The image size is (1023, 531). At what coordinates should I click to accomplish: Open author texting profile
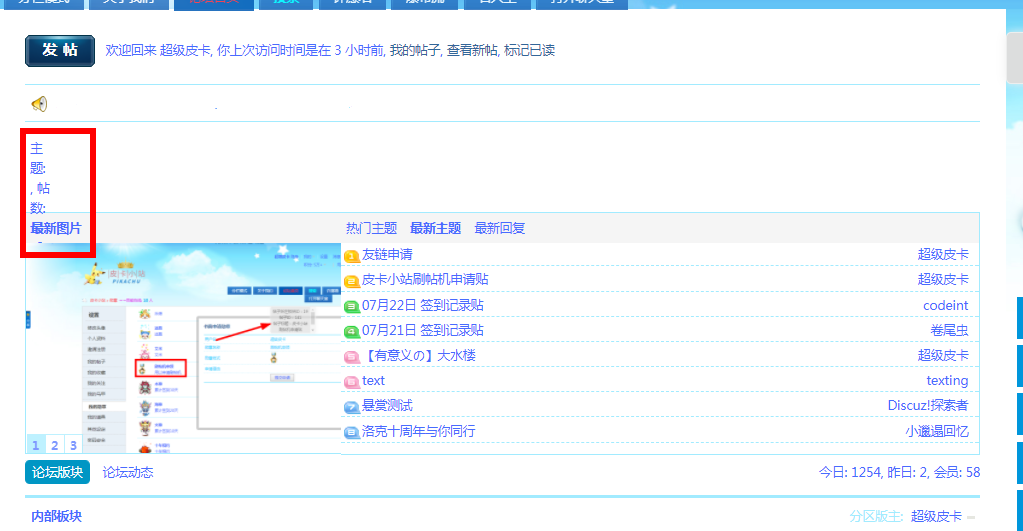947,380
